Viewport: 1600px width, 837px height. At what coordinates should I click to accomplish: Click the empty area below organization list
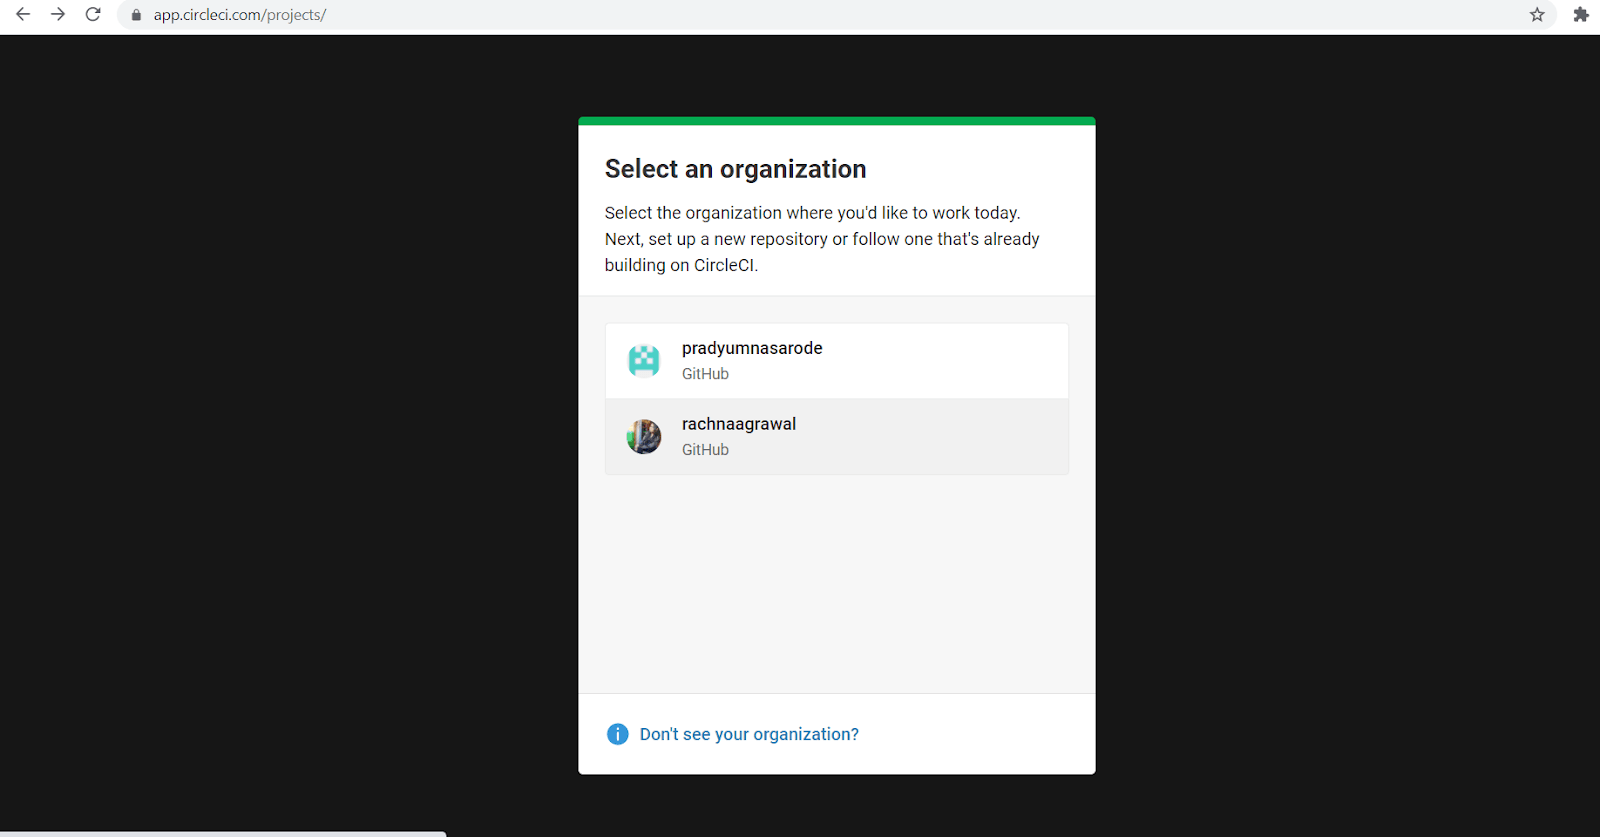[x=836, y=580]
